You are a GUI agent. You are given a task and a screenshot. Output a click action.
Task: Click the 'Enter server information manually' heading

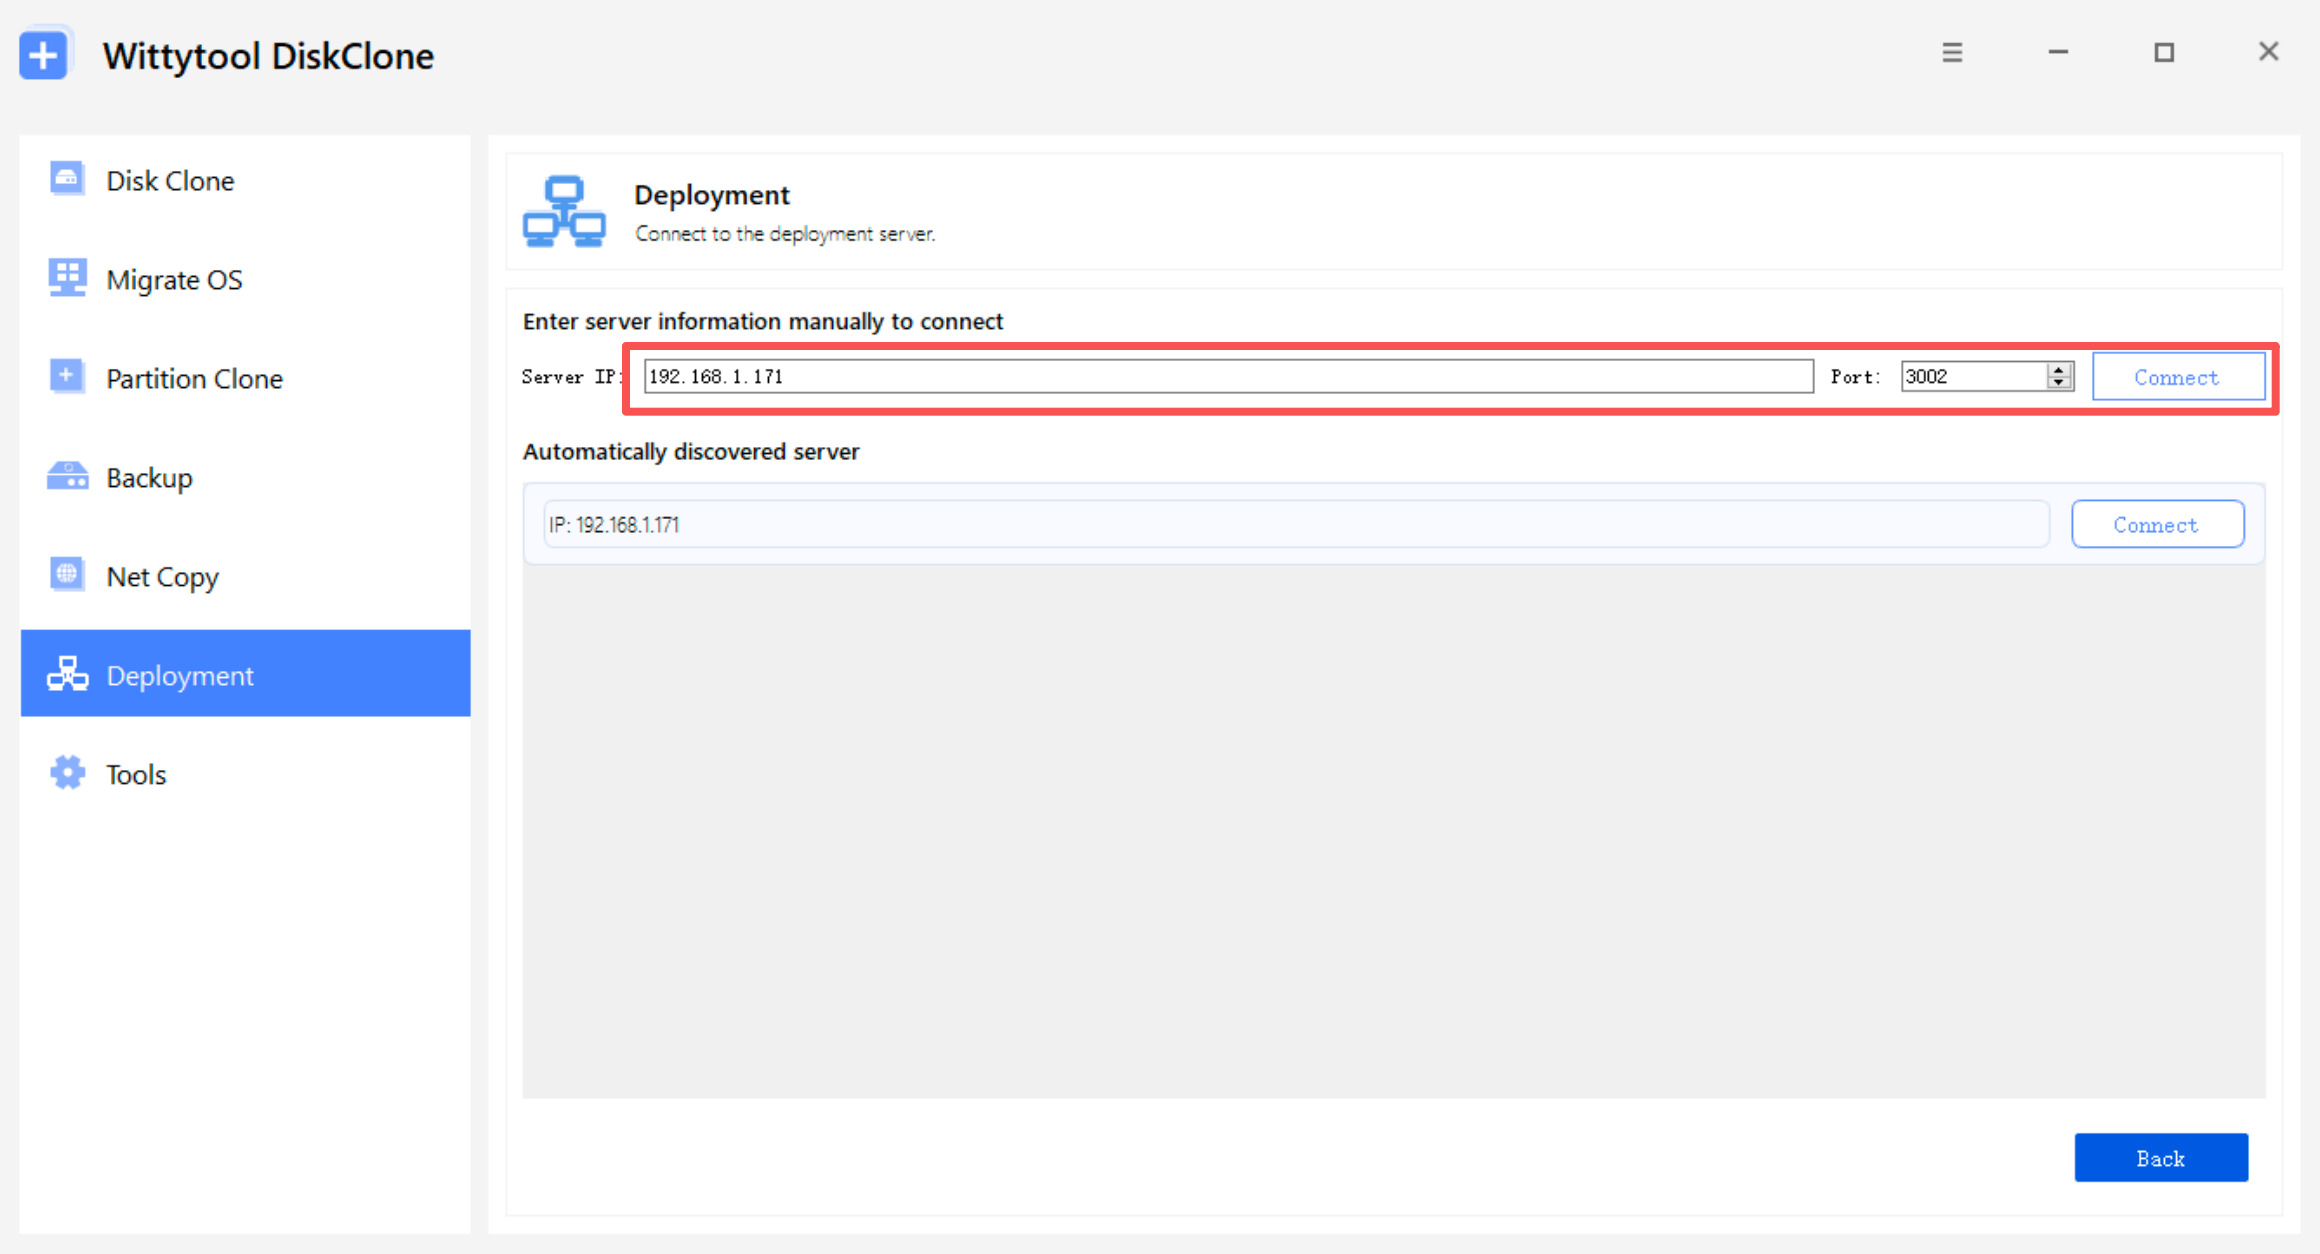[763, 321]
